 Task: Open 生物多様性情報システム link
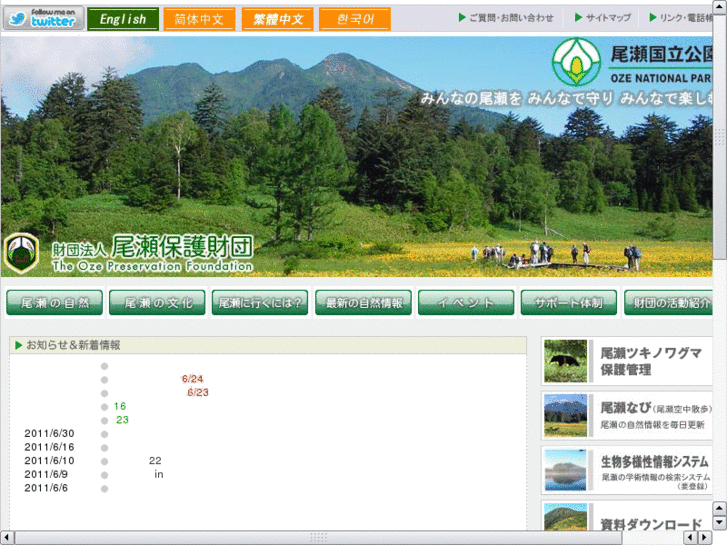click(x=655, y=471)
